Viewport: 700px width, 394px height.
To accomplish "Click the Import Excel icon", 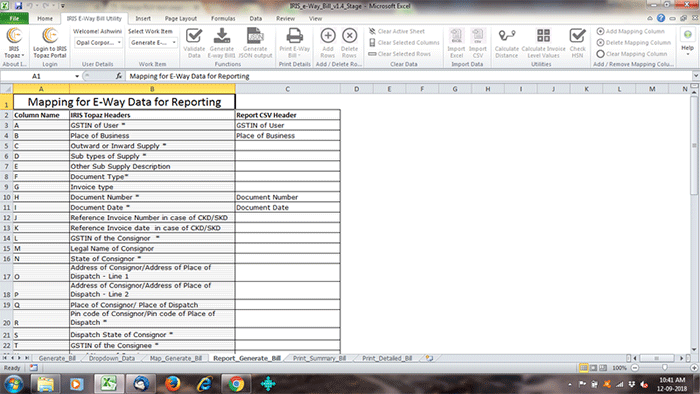I will 456,36.
